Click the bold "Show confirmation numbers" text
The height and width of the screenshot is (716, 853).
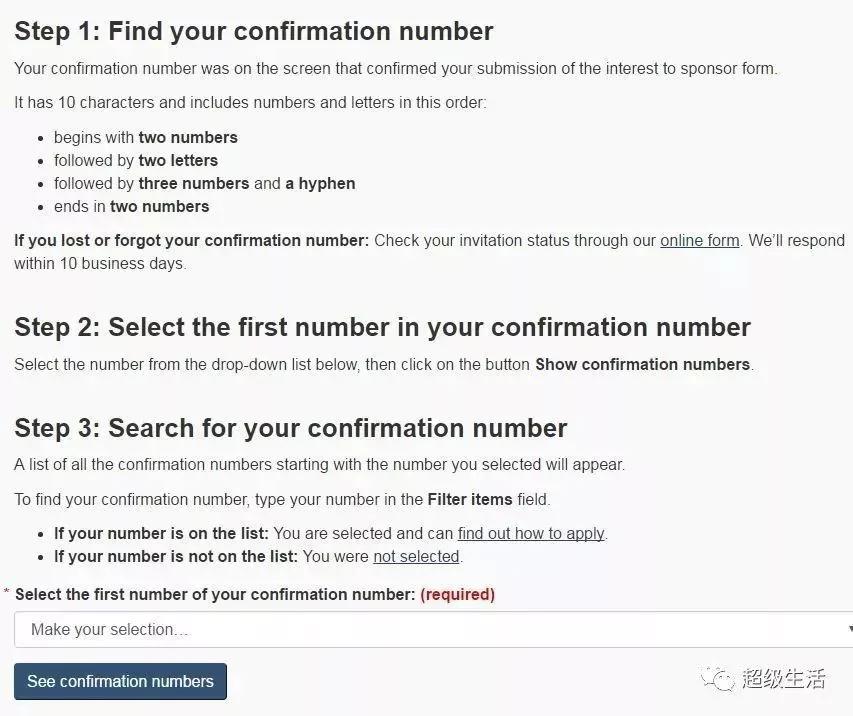click(642, 365)
